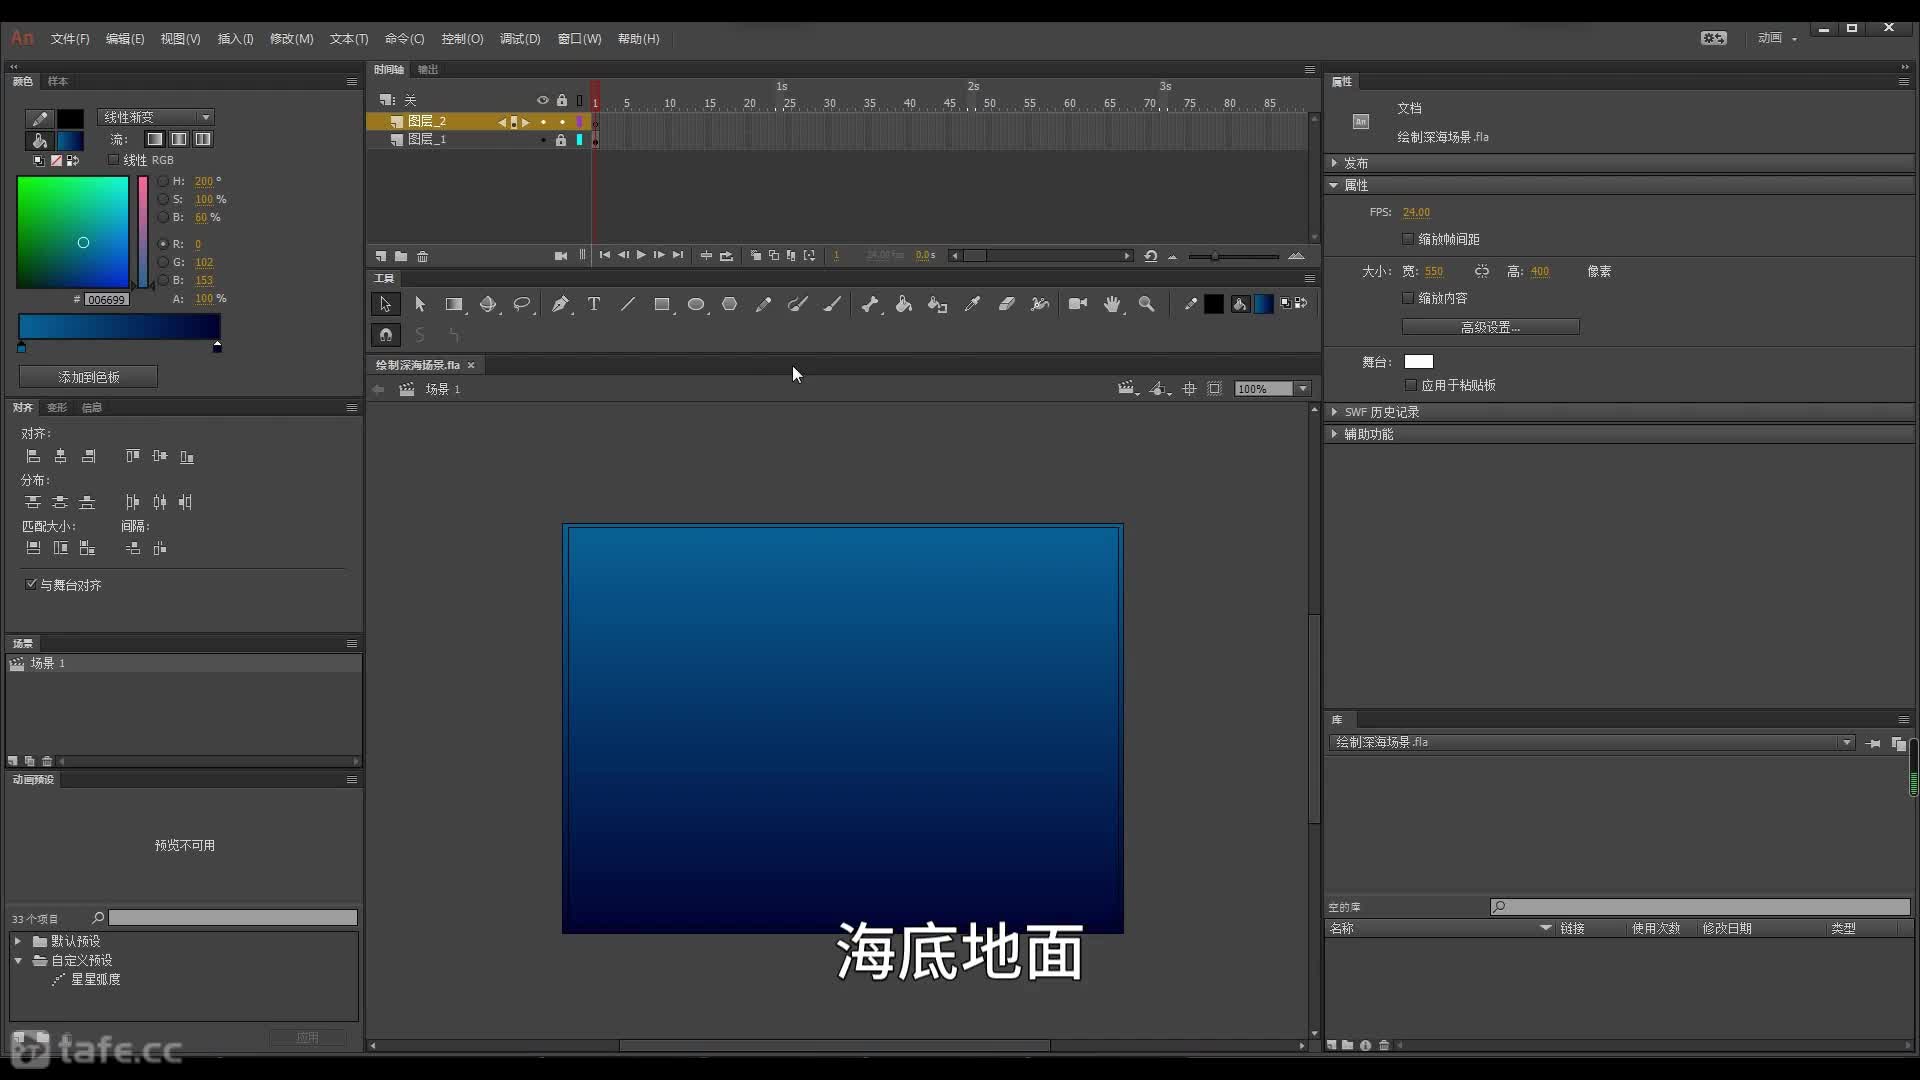Click the 高级设置... button
1920x1080 pixels.
tap(1490, 327)
